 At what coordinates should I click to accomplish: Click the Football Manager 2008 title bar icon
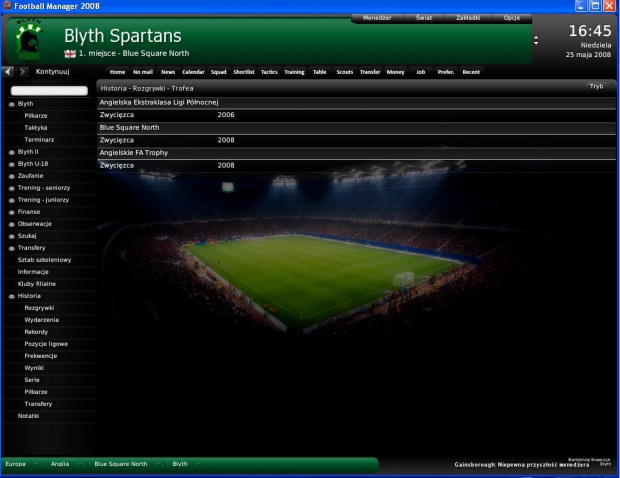click(7, 6)
